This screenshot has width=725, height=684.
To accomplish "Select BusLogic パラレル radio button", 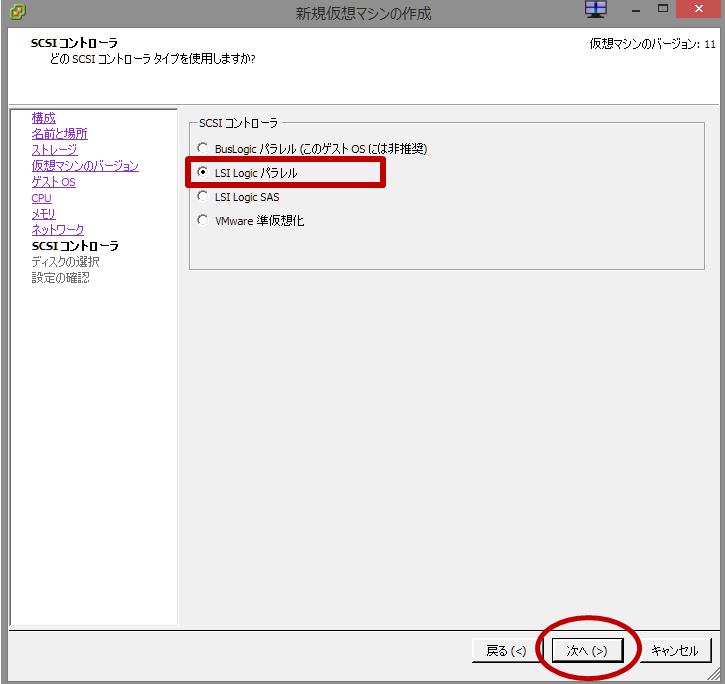I will point(203,148).
